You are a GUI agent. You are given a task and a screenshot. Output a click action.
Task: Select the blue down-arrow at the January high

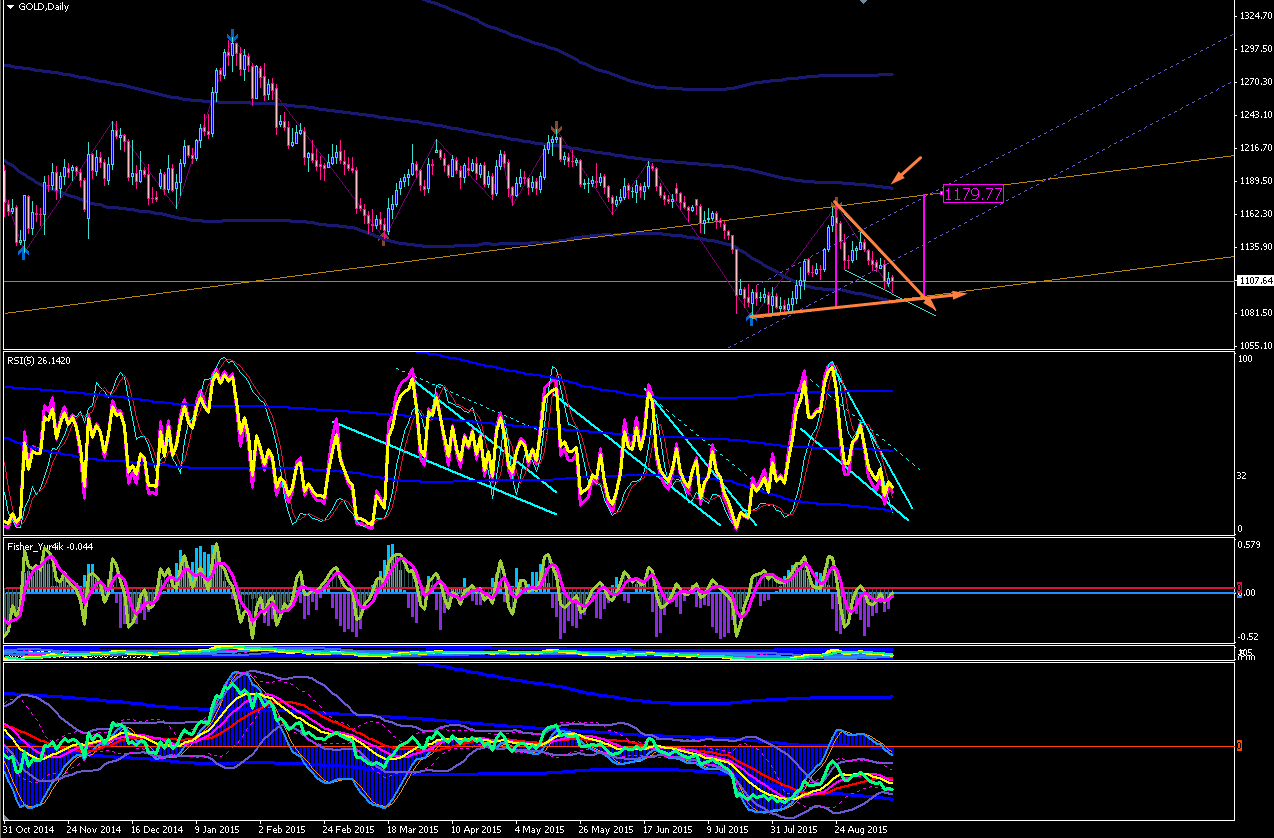[x=232, y=36]
